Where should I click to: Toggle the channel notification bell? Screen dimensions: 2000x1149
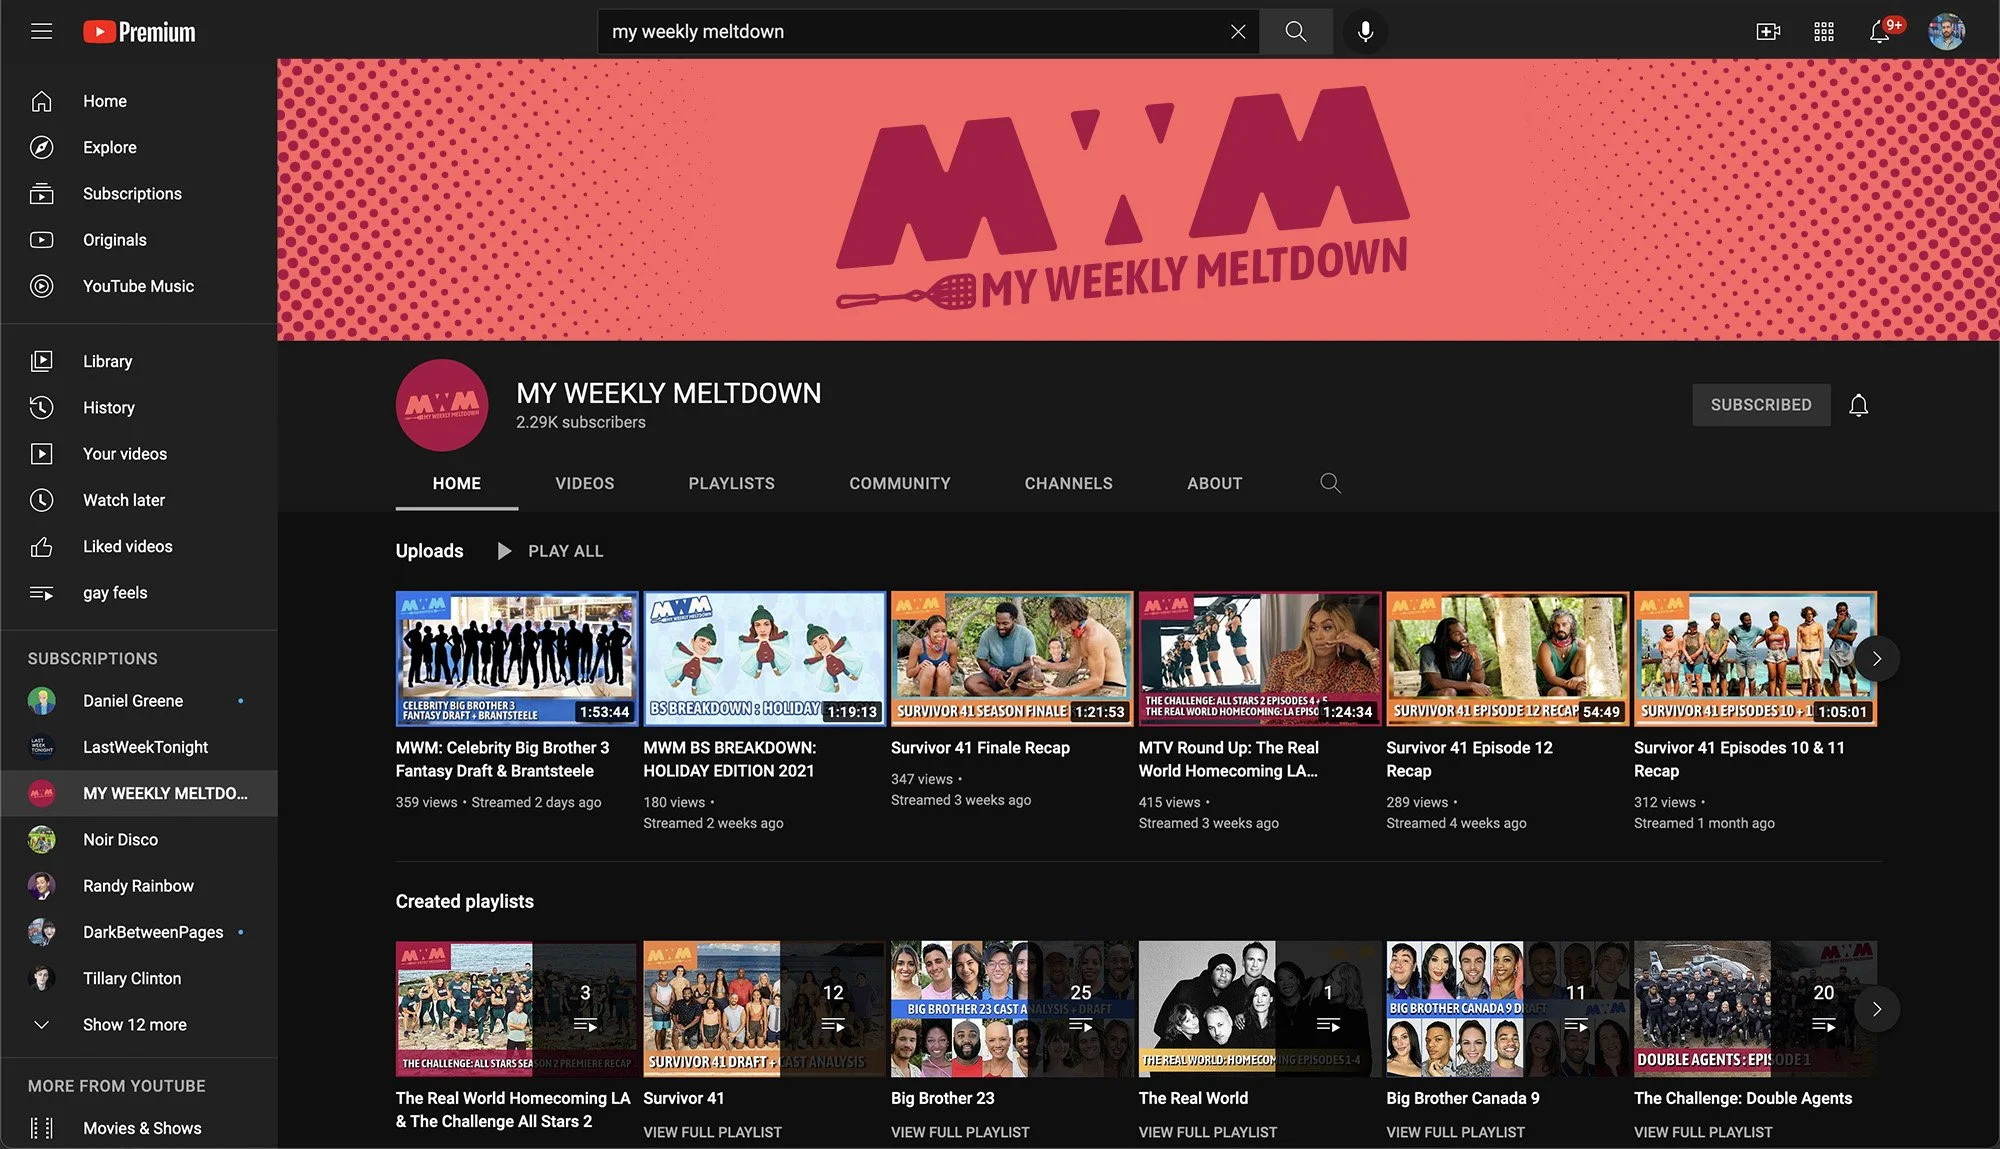[1858, 405]
